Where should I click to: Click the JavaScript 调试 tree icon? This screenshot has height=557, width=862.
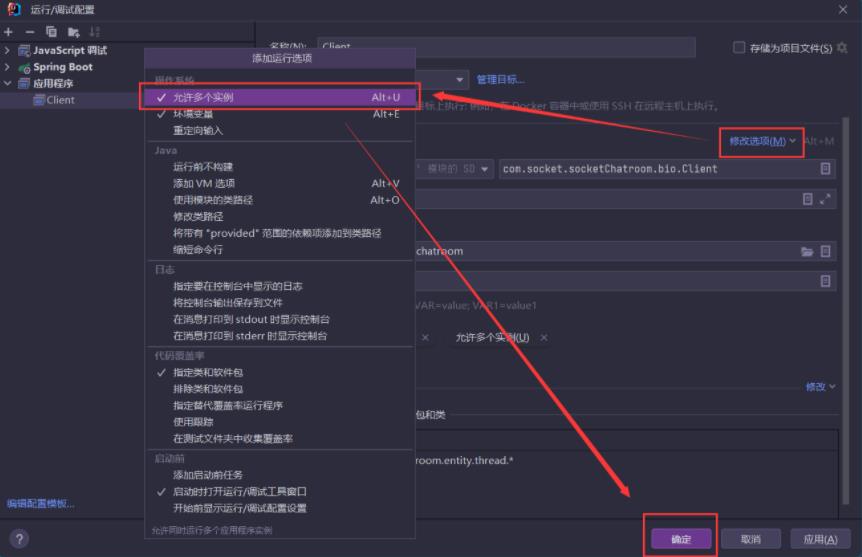pos(24,51)
